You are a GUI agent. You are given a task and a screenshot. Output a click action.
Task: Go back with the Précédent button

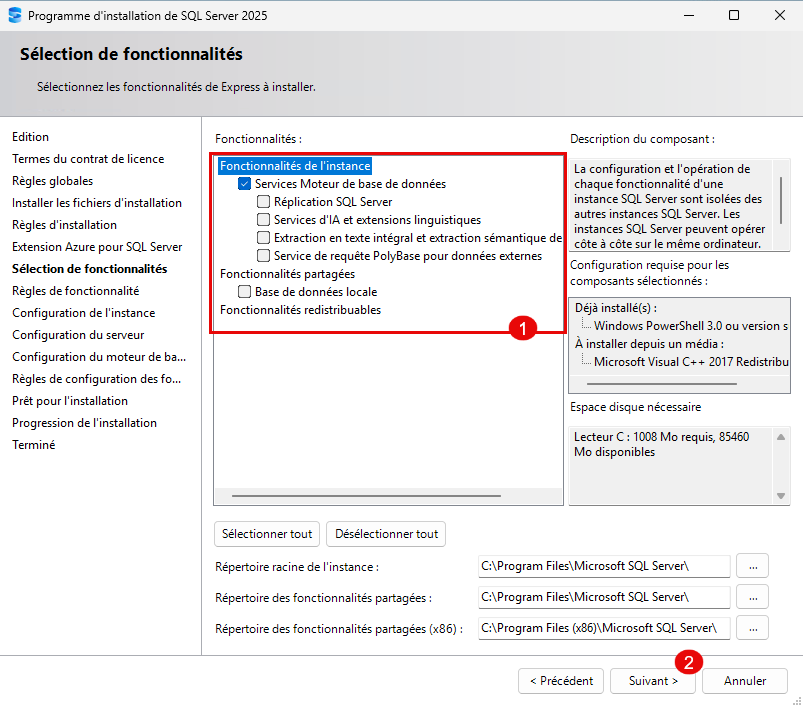[x=561, y=681]
